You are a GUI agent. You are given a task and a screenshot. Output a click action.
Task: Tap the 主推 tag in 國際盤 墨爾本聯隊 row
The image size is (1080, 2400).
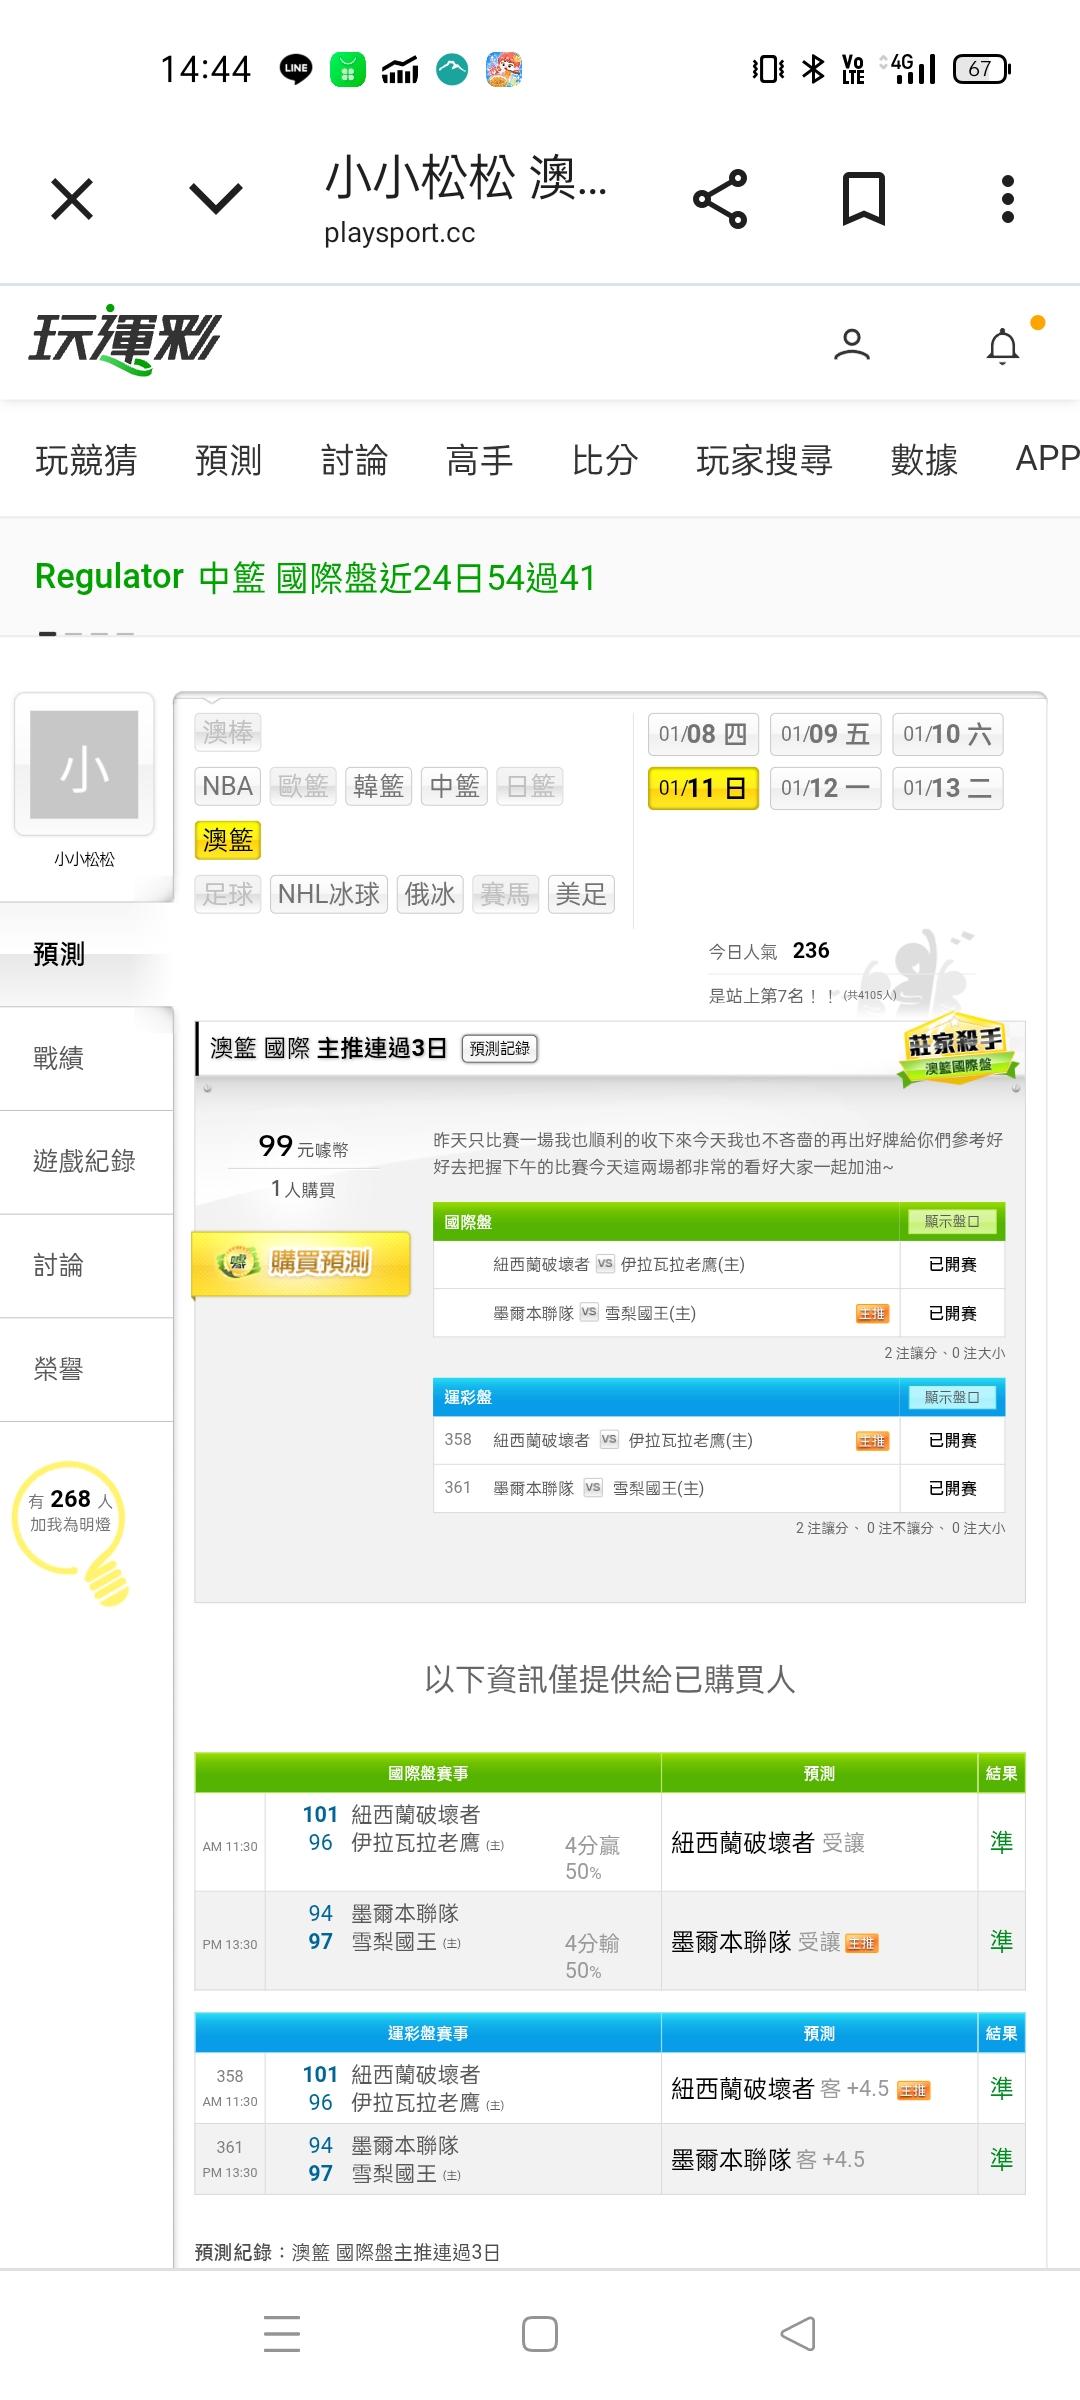tap(872, 1314)
